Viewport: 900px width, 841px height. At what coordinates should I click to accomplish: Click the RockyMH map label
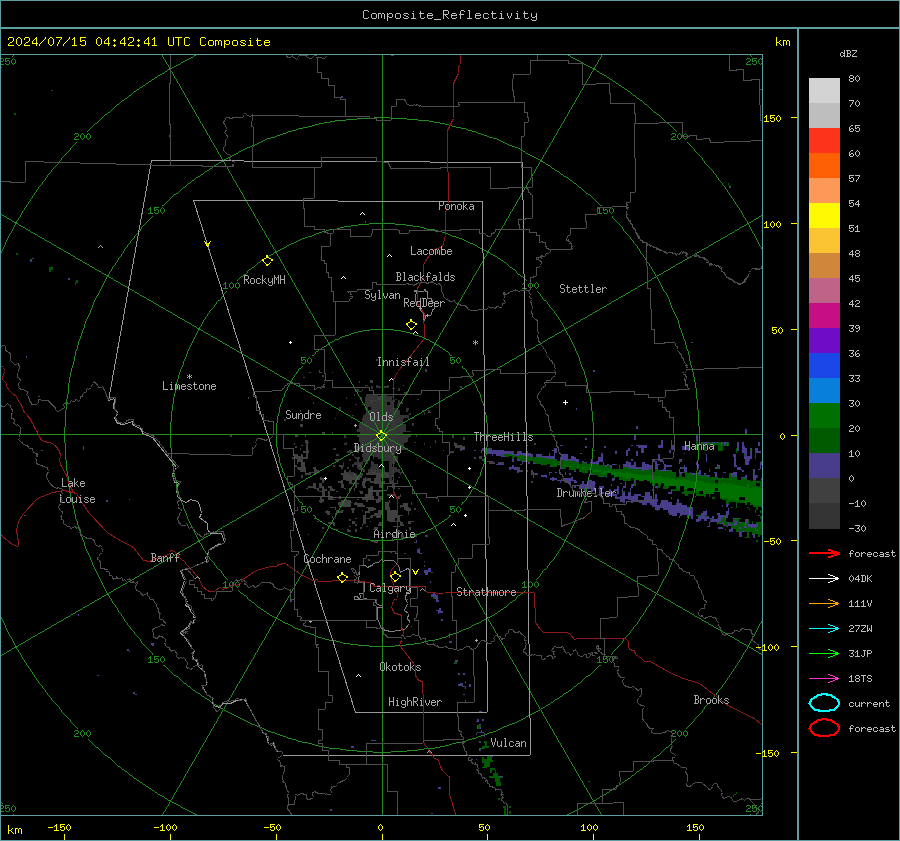264,280
